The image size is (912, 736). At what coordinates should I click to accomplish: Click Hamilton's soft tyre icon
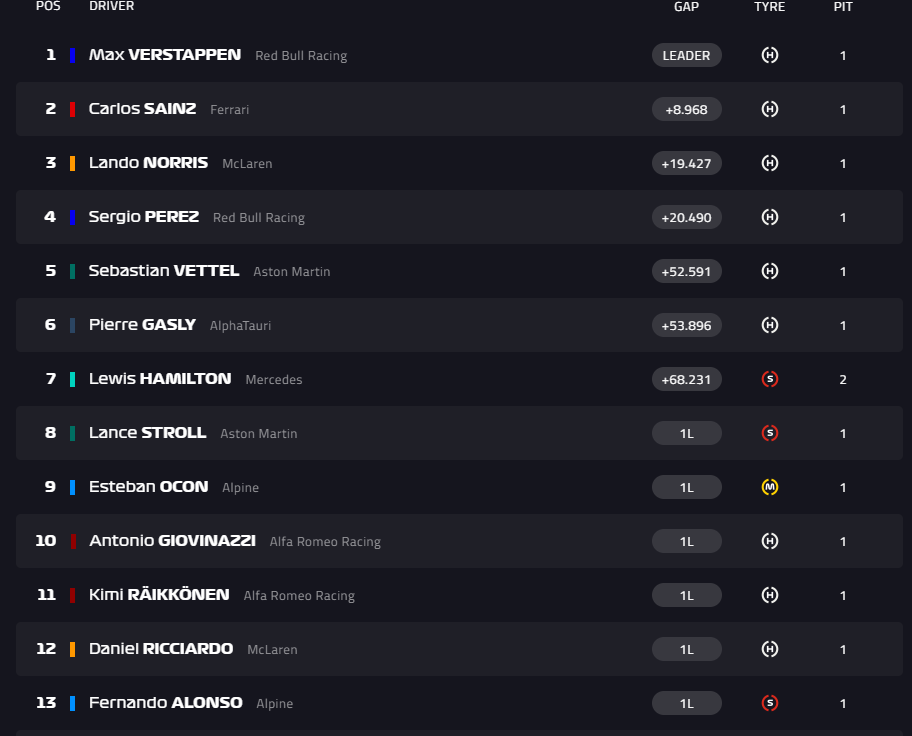pyautogui.click(x=770, y=379)
